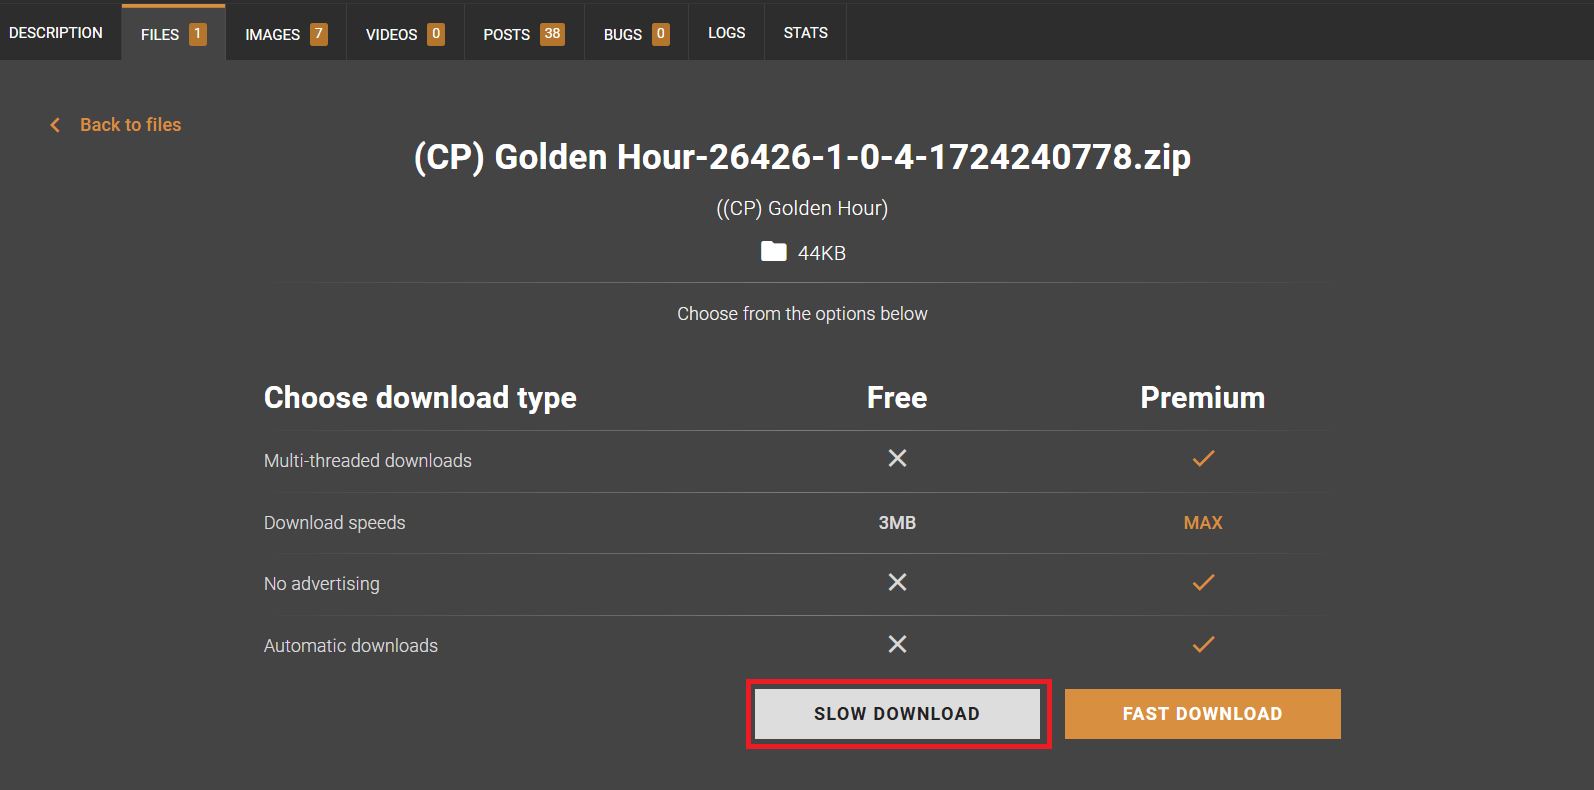Click the Back to files link
Viewport: 1594px width, 790px height.
(130, 125)
